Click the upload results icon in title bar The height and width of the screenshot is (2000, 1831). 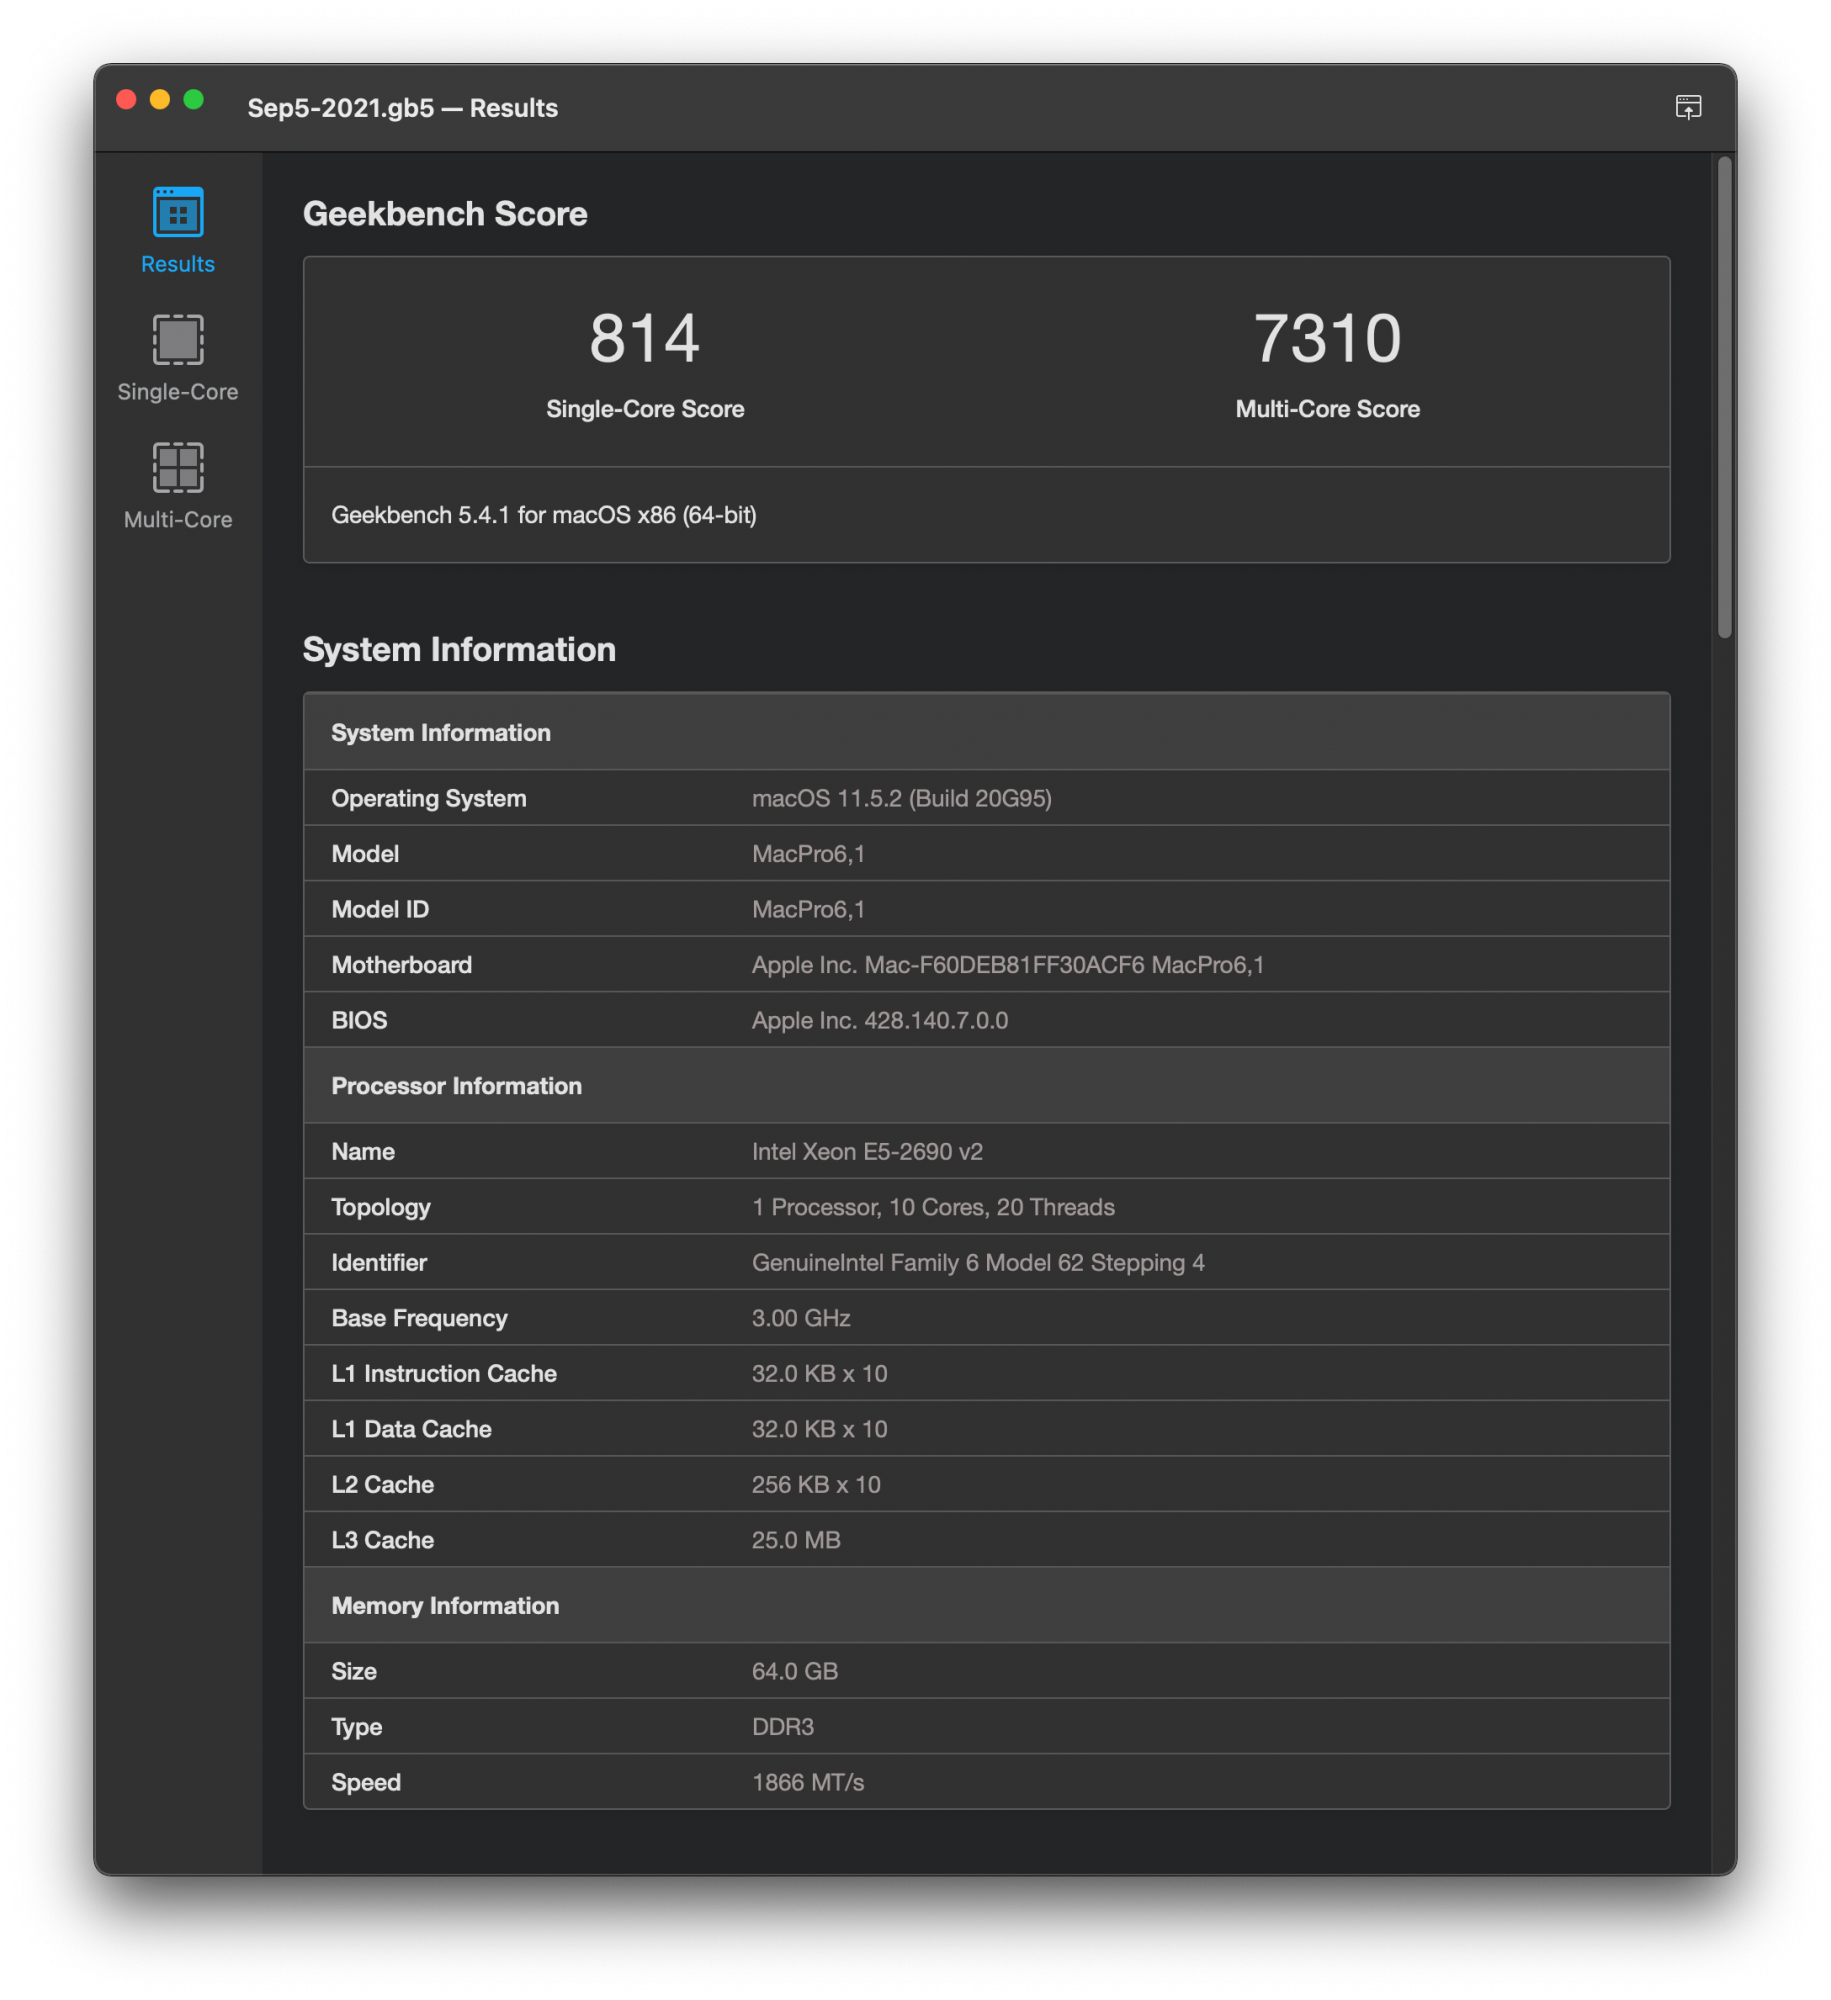(1689, 107)
